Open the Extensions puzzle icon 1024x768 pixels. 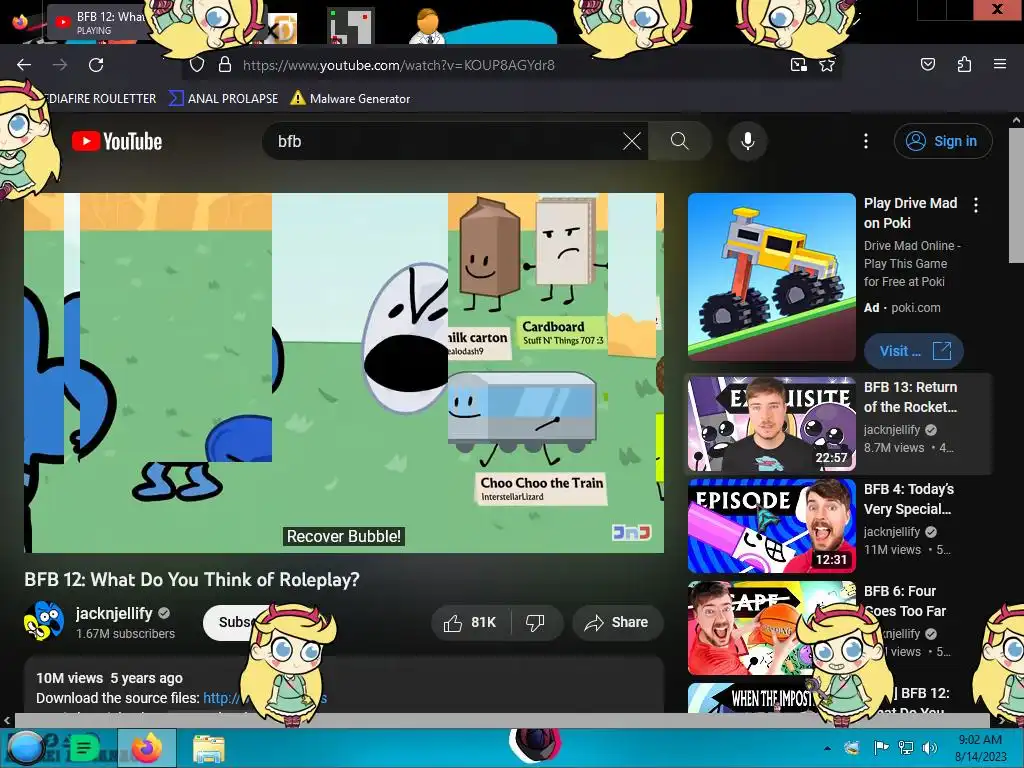pyautogui.click(x=964, y=65)
